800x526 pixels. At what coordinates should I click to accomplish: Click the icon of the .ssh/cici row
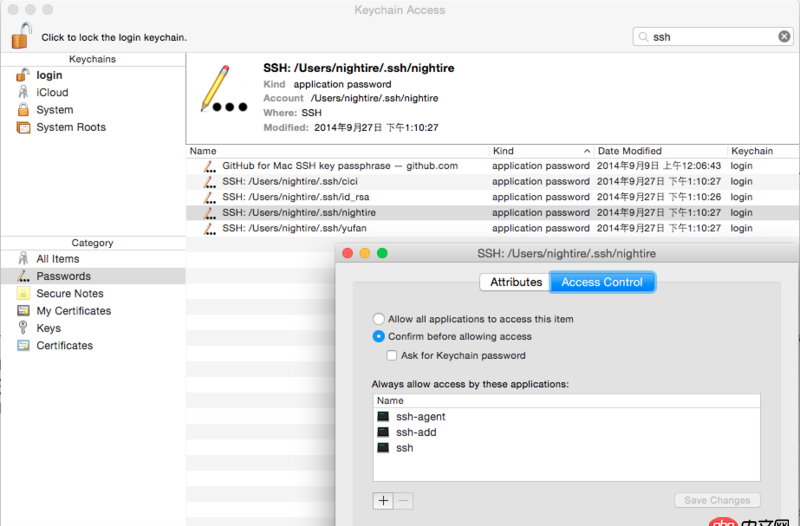point(209,182)
